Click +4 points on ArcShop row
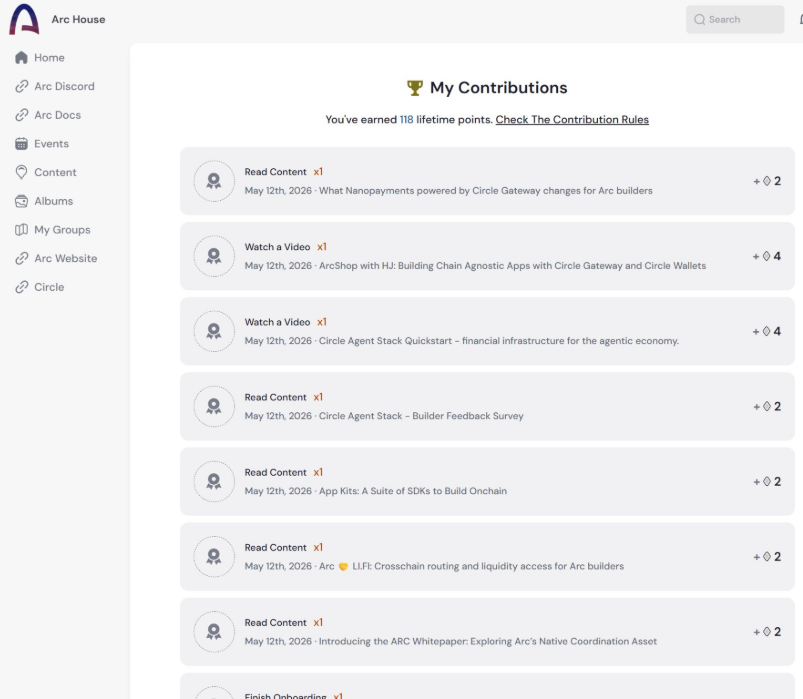The width and height of the screenshot is (803, 699). coord(767,256)
